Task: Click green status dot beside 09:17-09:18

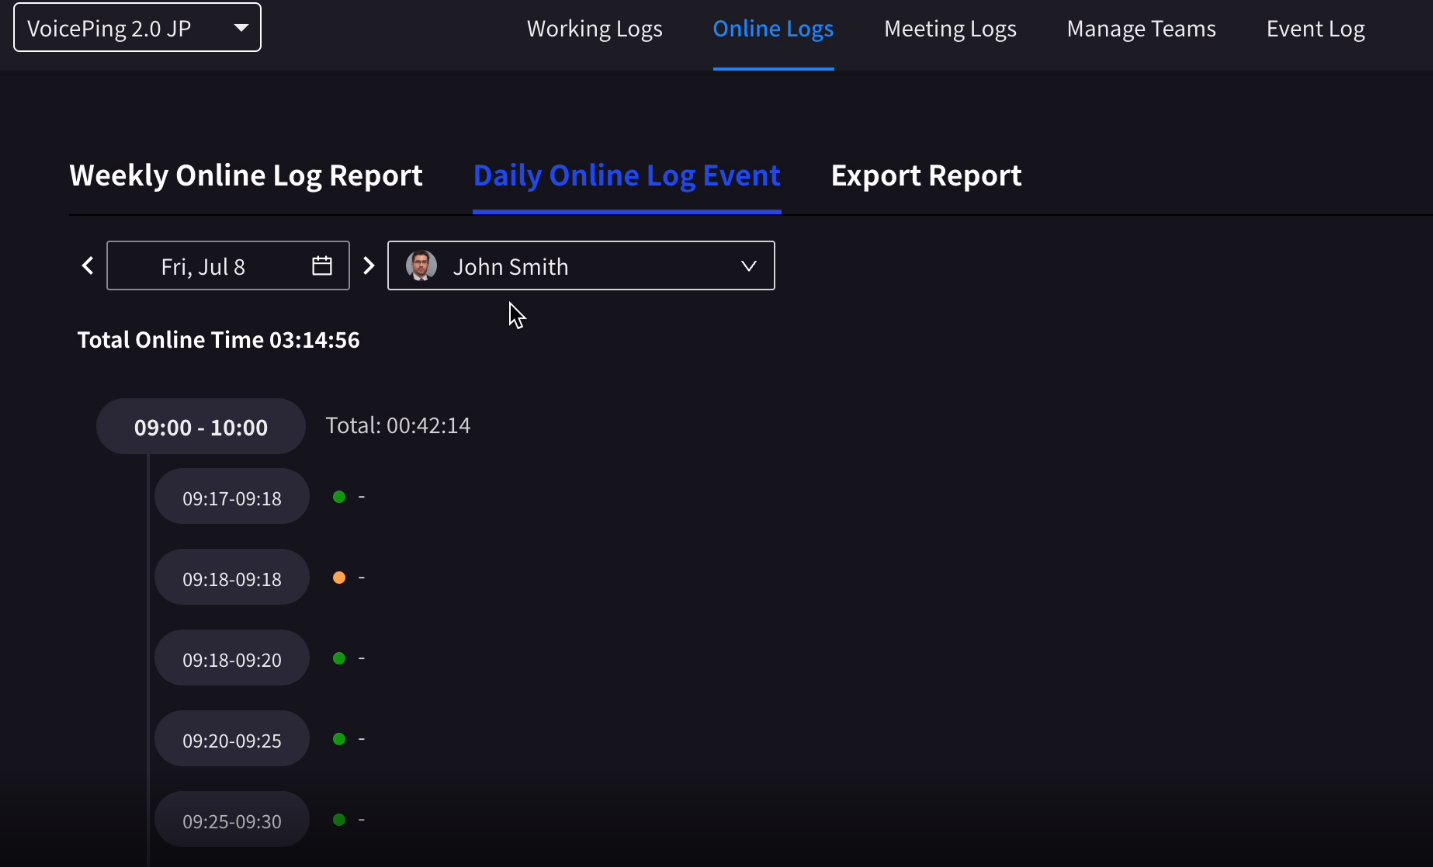Action: pos(339,497)
